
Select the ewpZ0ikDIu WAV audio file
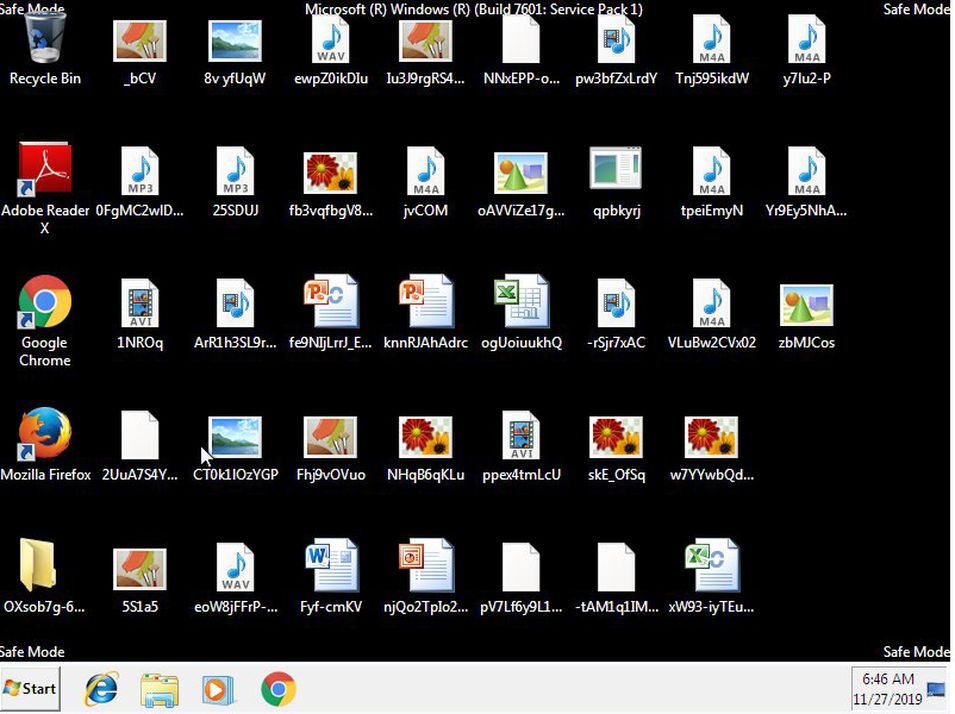tap(331, 45)
